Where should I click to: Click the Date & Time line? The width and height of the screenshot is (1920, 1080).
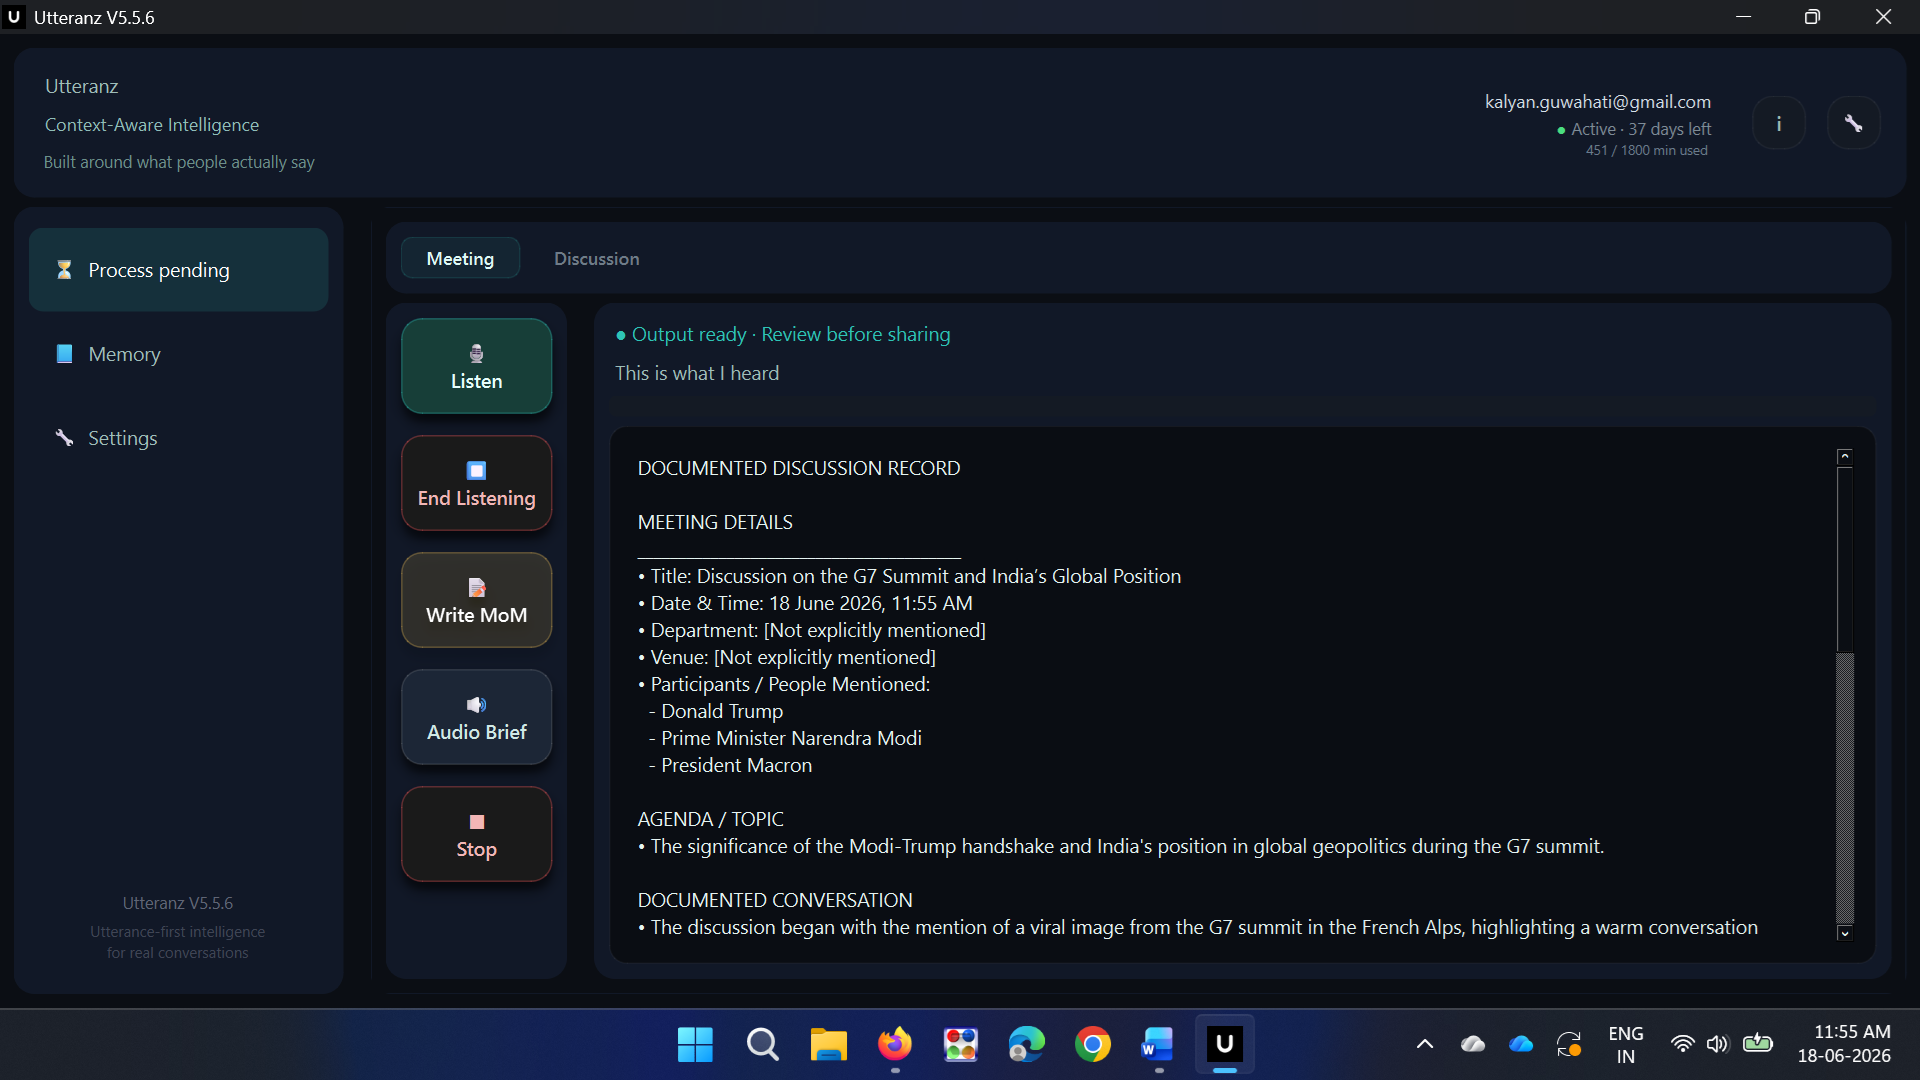[805, 603]
